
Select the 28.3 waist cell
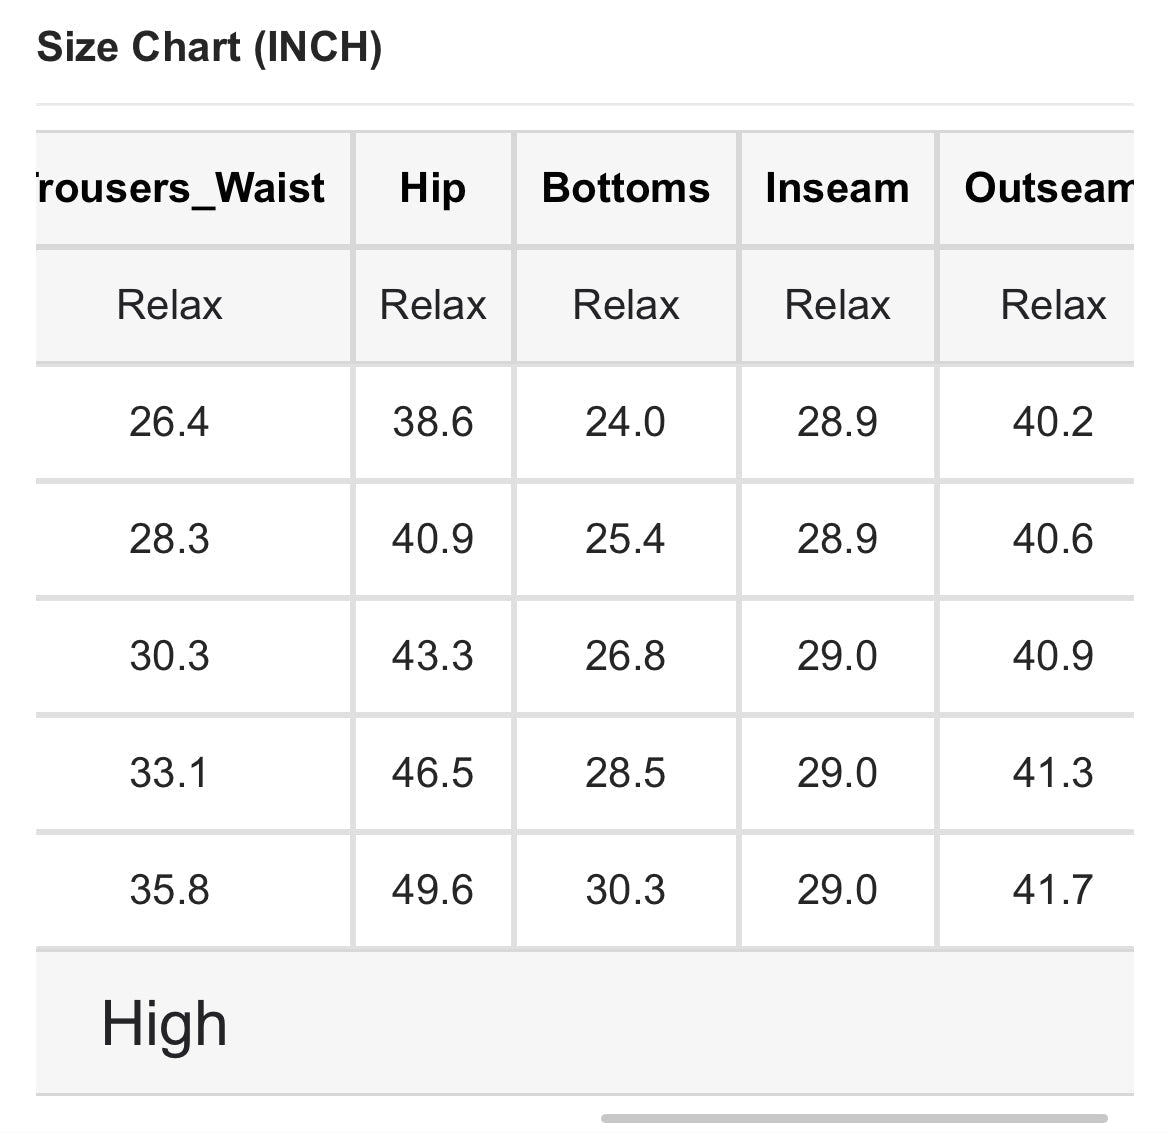169,539
